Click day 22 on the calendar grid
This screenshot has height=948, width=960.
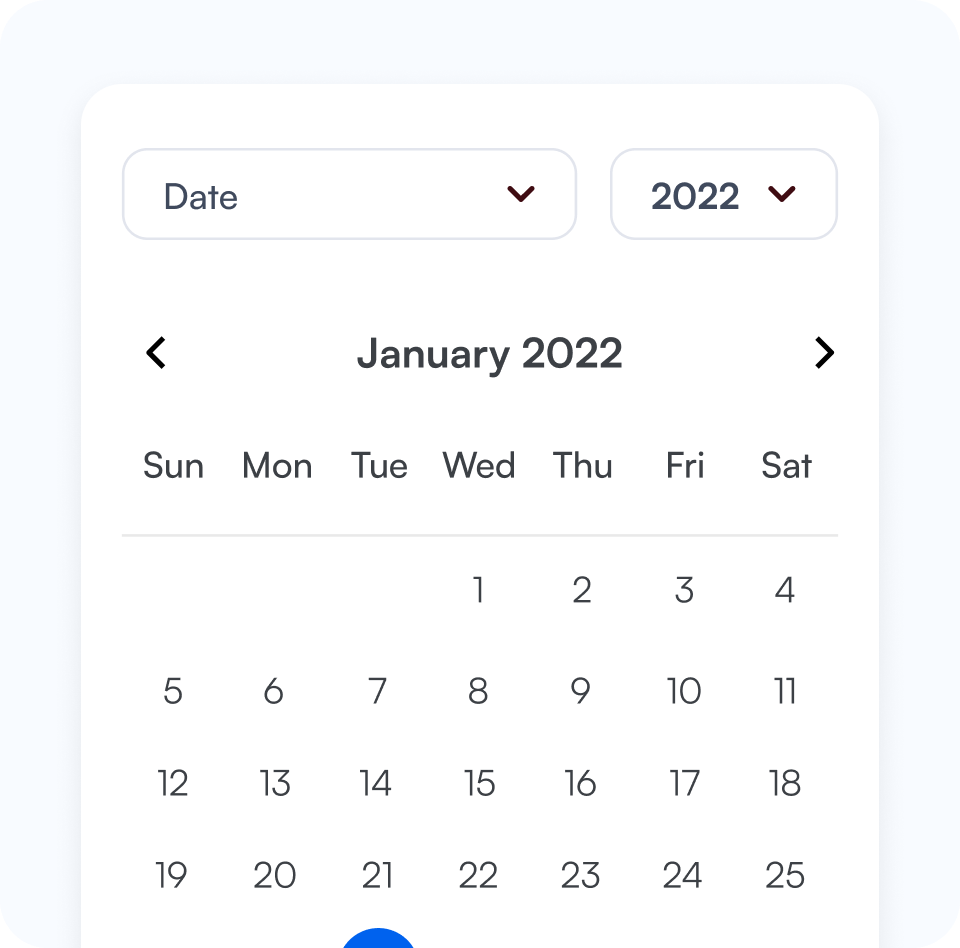click(478, 874)
